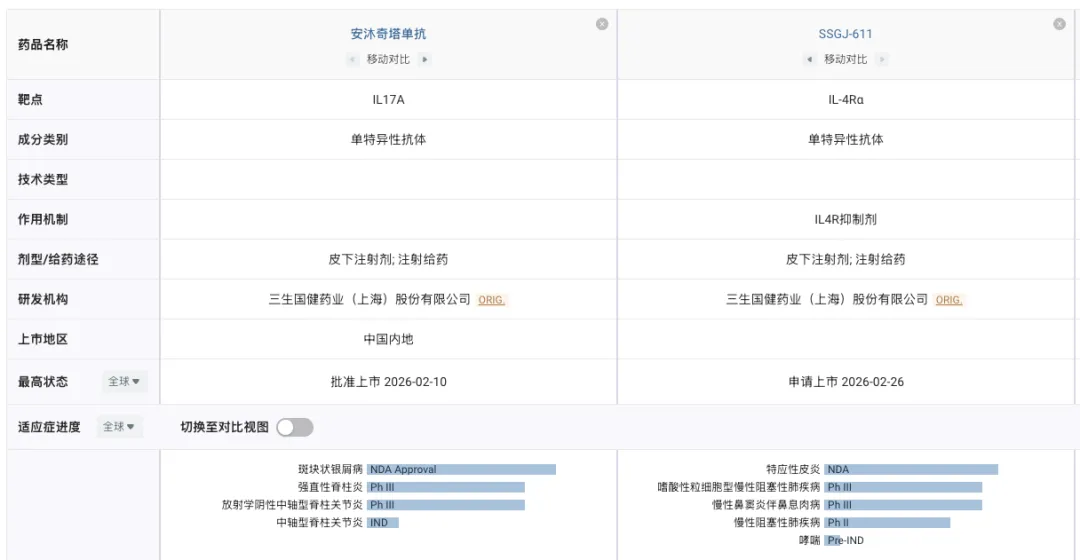The height and width of the screenshot is (560, 1080).
Task: Click the ORIG. tag in the 安沐奇塔单抗 column
Action: point(491,300)
